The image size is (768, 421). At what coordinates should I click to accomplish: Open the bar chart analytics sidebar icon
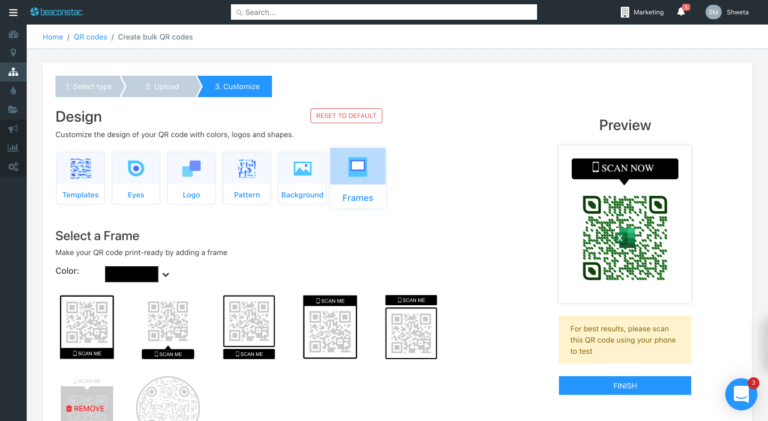(13, 147)
